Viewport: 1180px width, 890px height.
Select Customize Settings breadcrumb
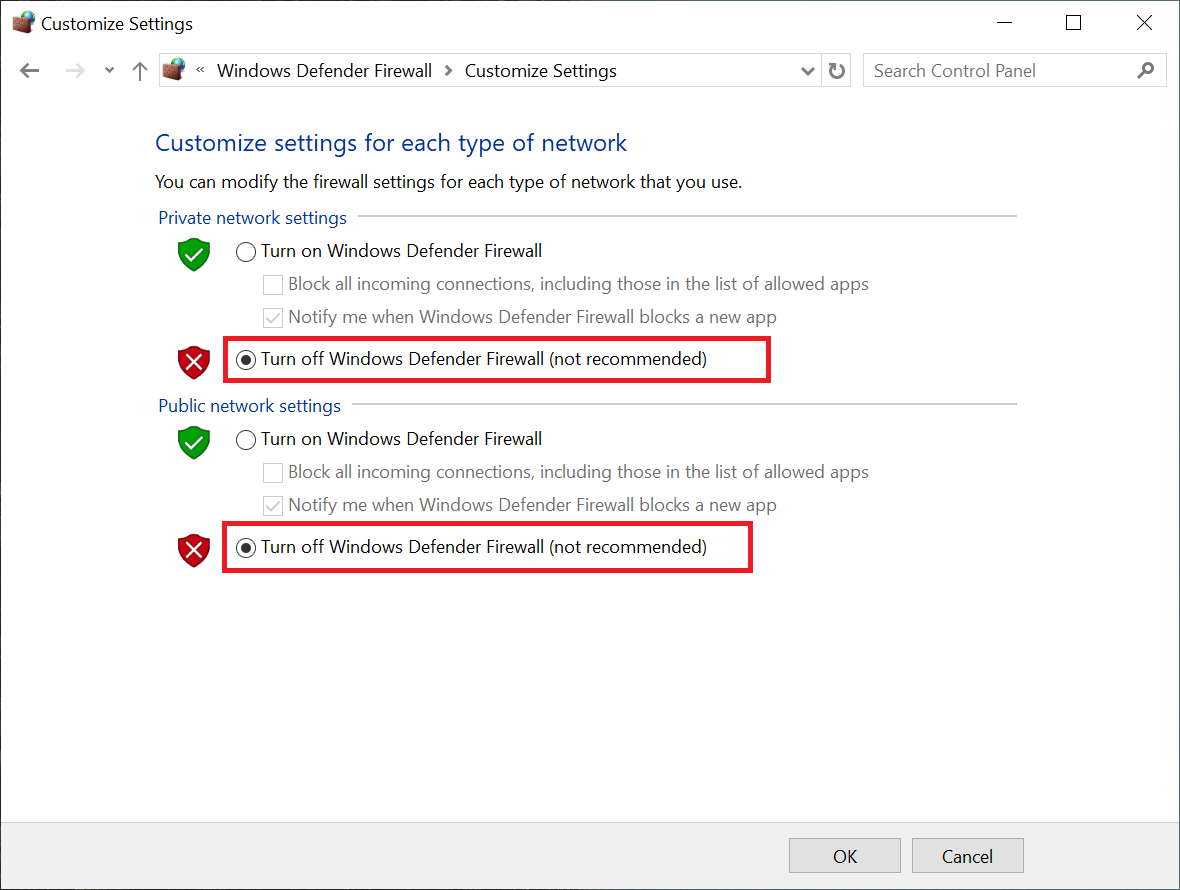[x=540, y=71]
